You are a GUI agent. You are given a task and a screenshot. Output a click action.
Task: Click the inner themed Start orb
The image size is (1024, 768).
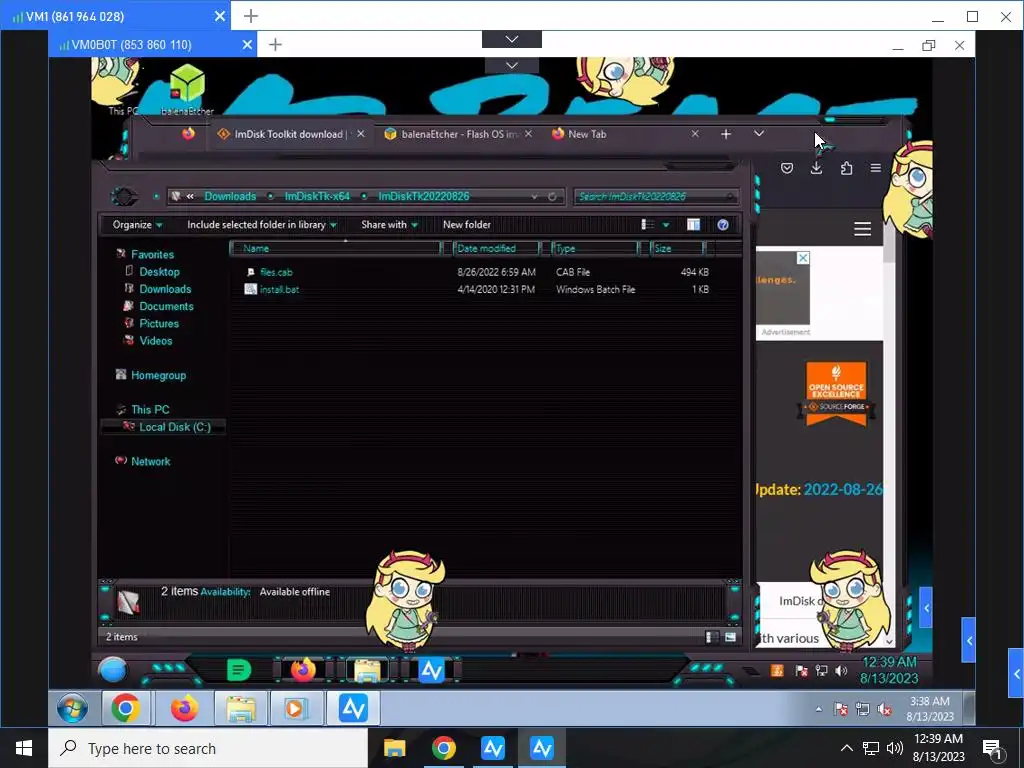click(x=112, y=670)
